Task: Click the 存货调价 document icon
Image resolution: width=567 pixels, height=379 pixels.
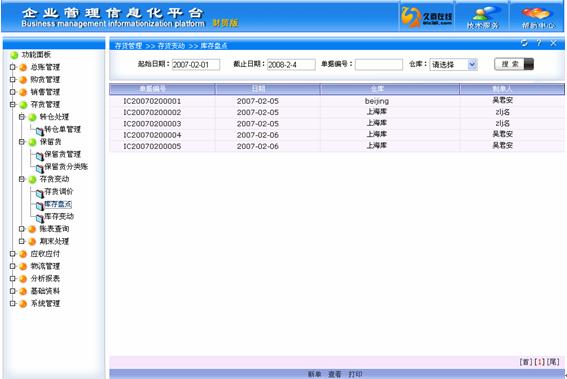Action: click(x=39, y=193)
